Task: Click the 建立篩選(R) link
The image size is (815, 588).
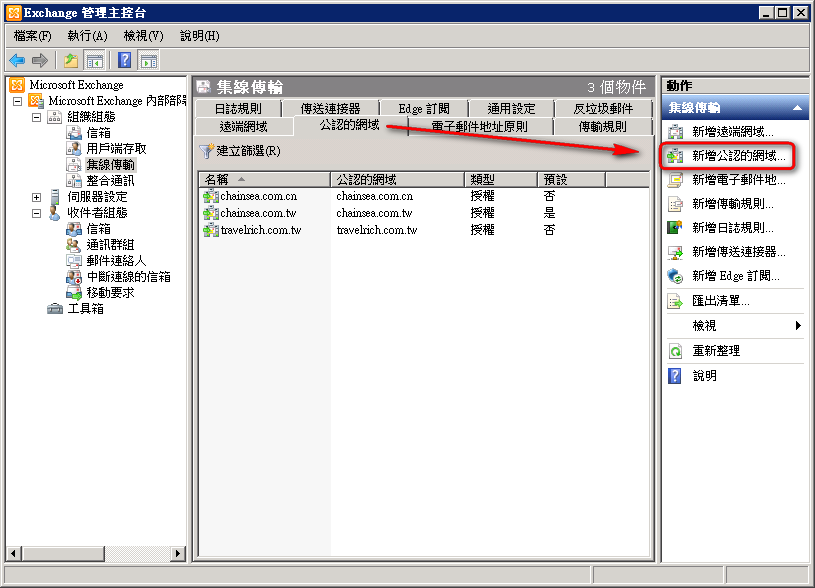Action: (248, 151)
